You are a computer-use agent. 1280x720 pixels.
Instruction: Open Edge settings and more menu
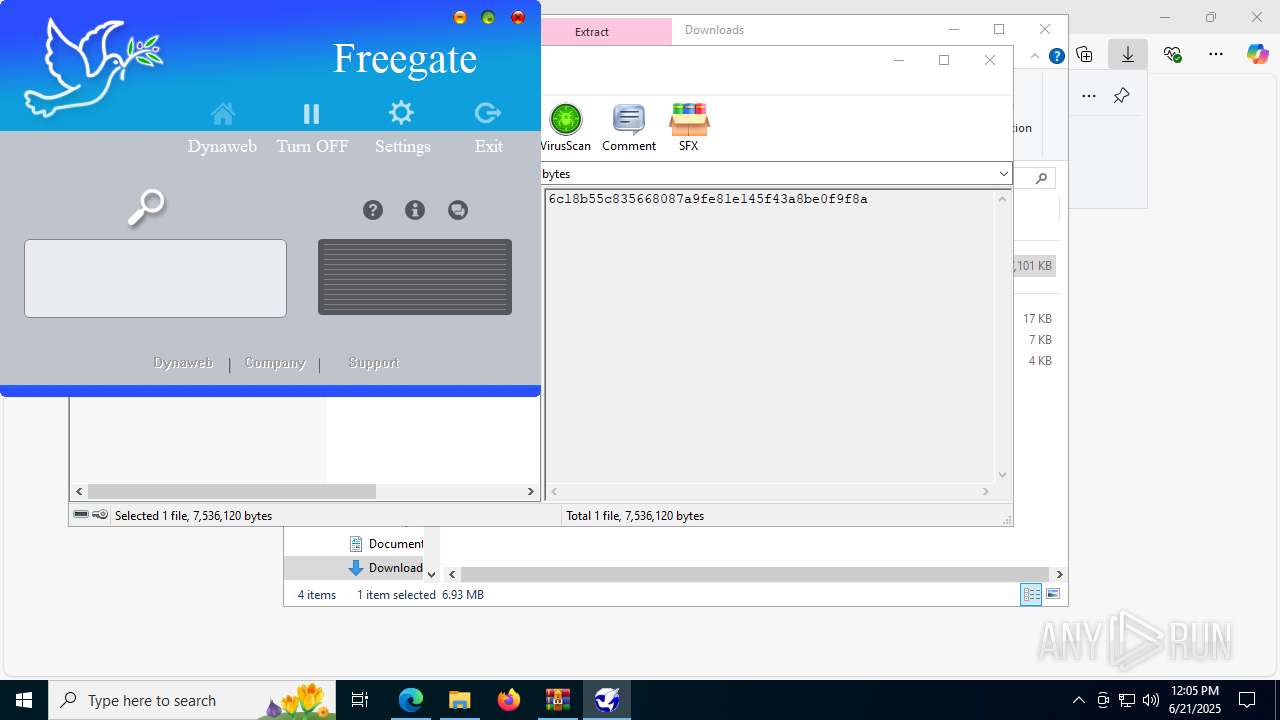1216,54
